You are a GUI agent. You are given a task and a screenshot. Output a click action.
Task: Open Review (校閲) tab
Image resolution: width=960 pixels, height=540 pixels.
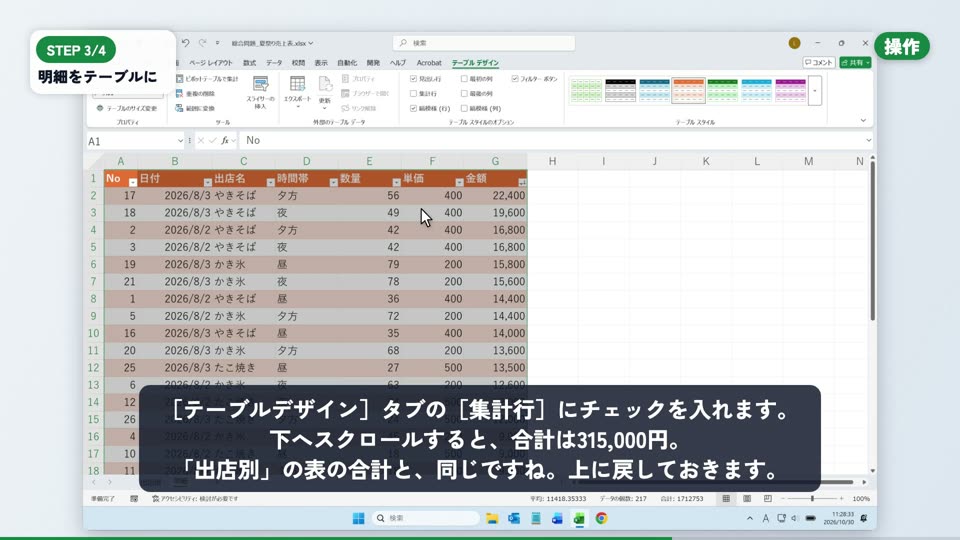coord(298,62)
